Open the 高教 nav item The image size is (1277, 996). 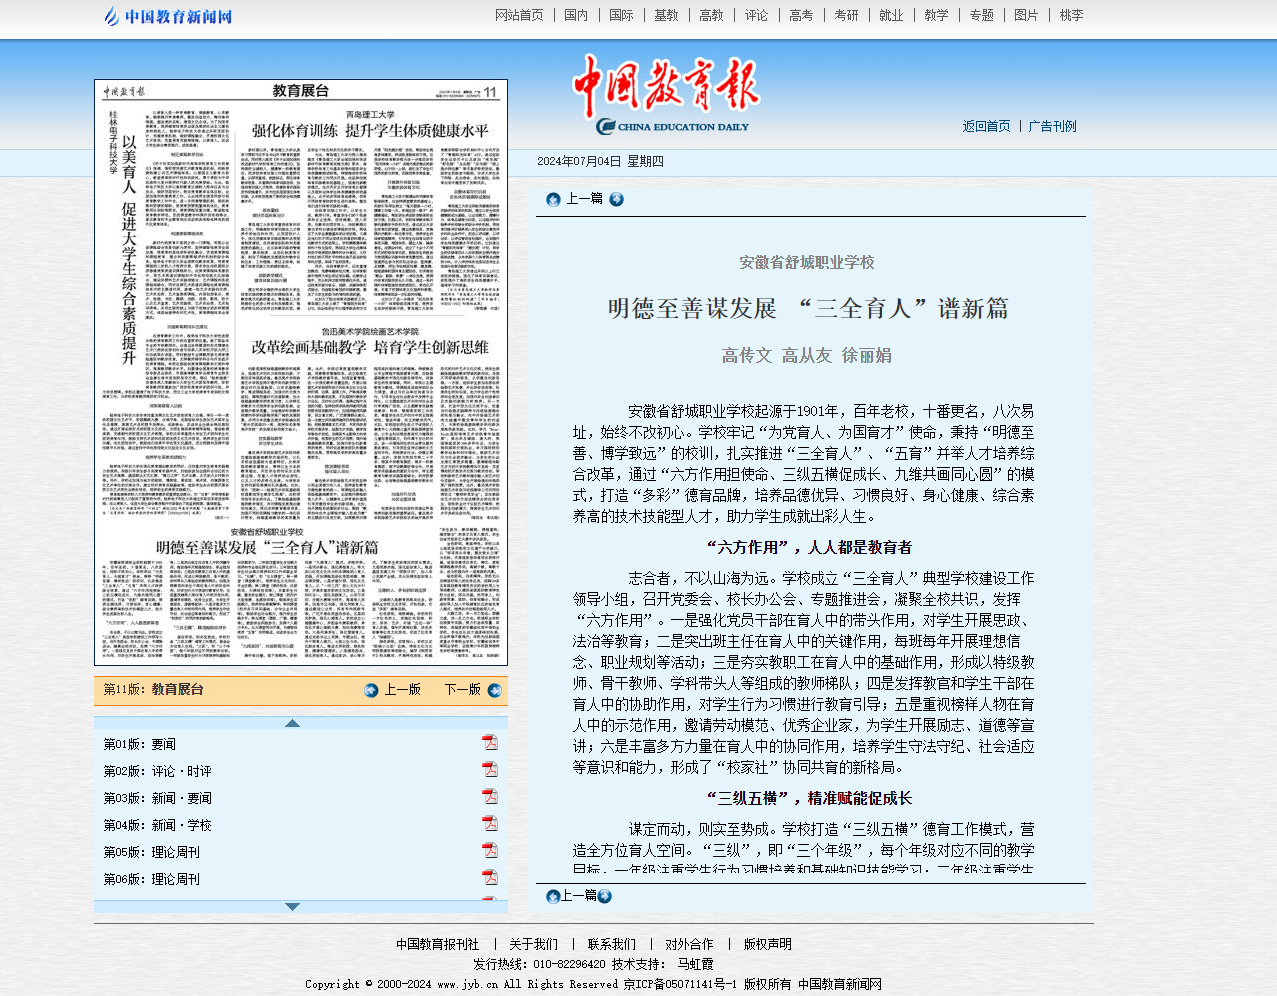tap(711, 15)
